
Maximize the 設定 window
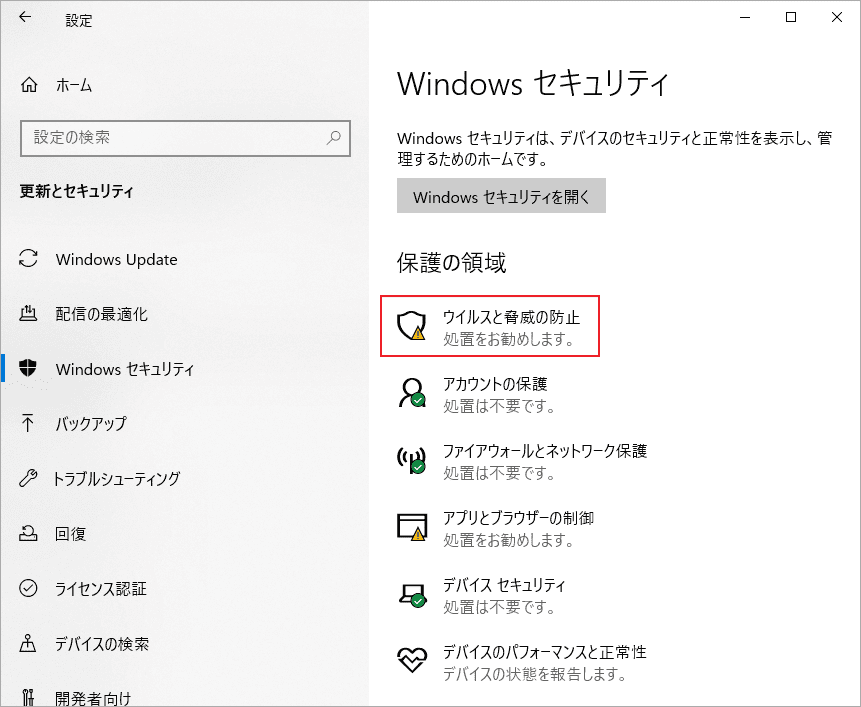[x=791, y=17]
